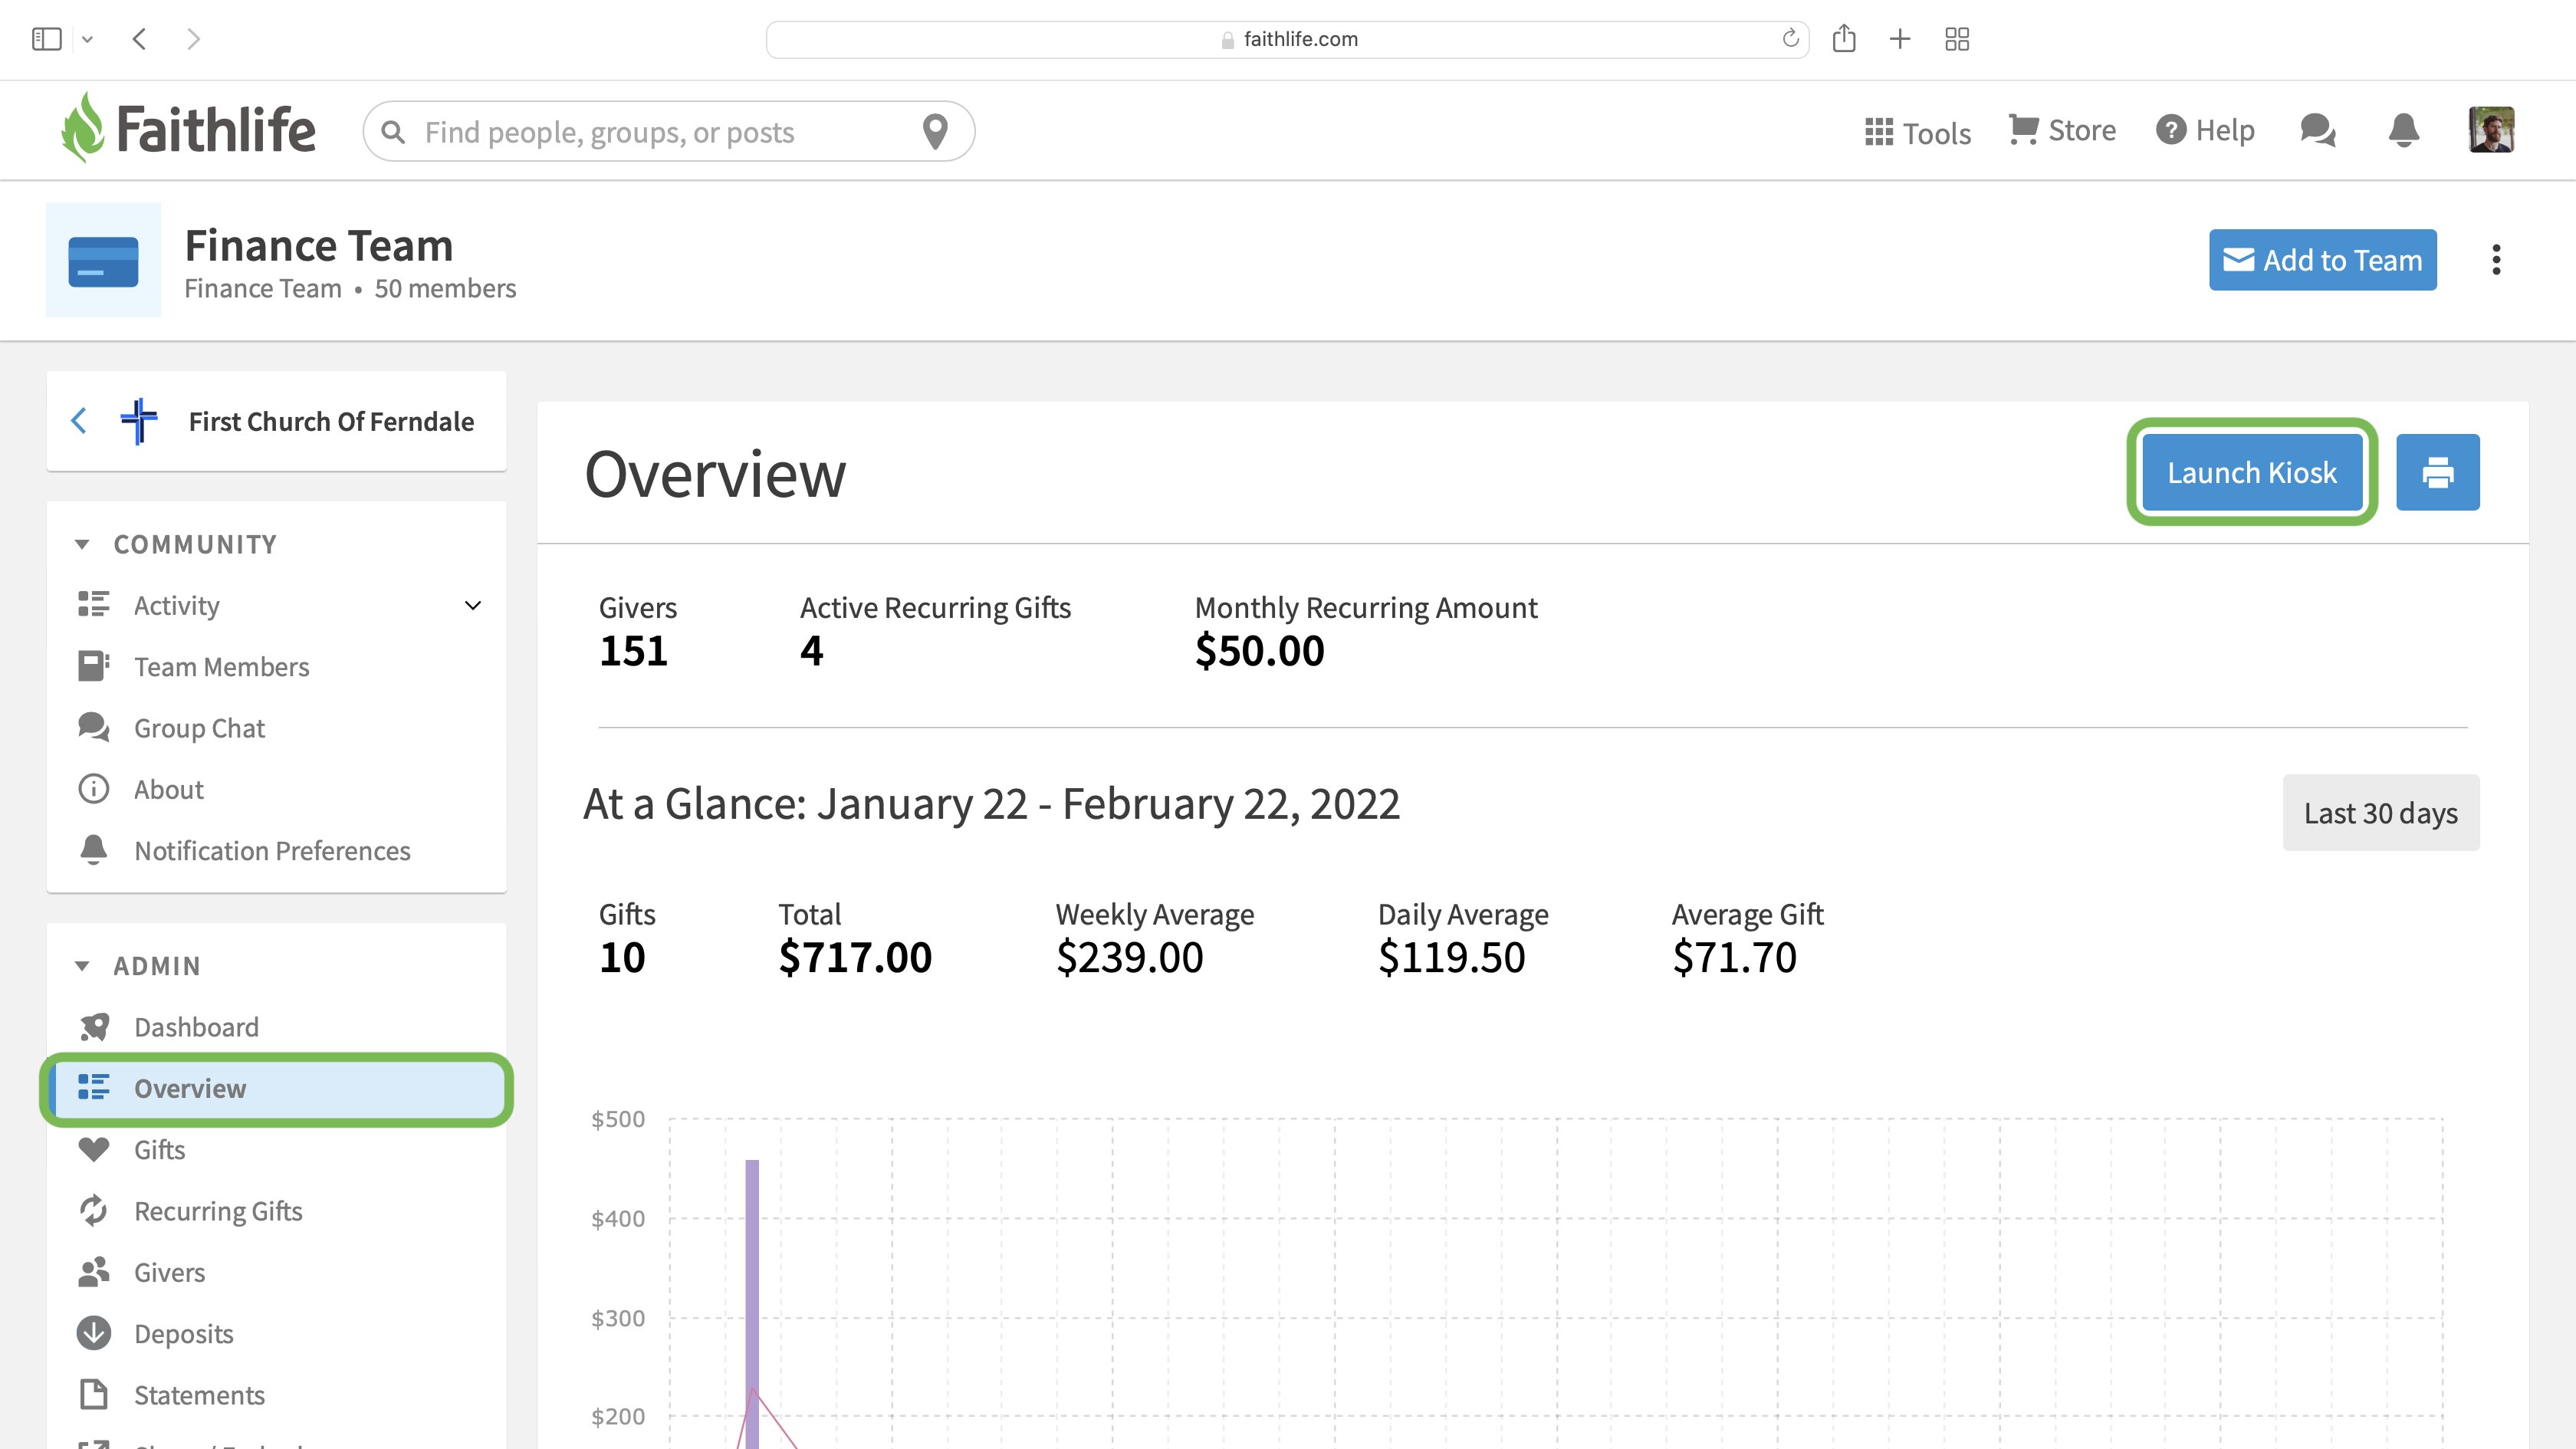Click the Finance Team credit card icon

click(103, 260)
